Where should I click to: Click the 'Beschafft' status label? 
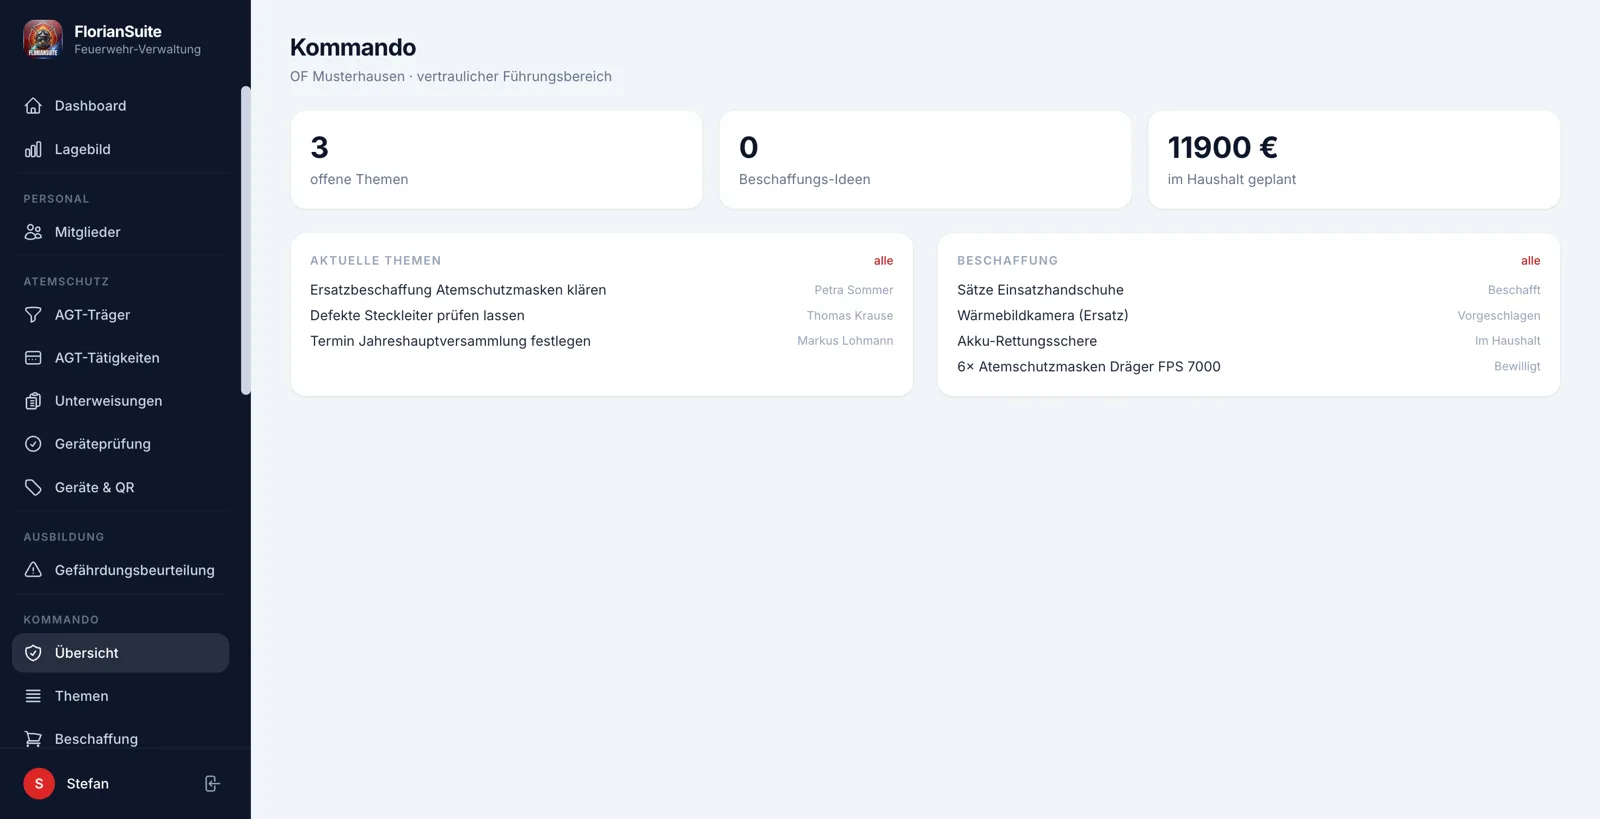click(x=1514, y=290)
